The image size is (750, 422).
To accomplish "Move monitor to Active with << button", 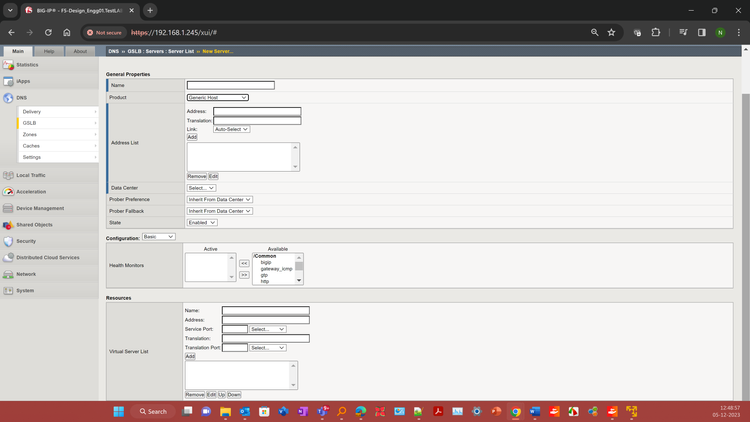I will point(243,264).
